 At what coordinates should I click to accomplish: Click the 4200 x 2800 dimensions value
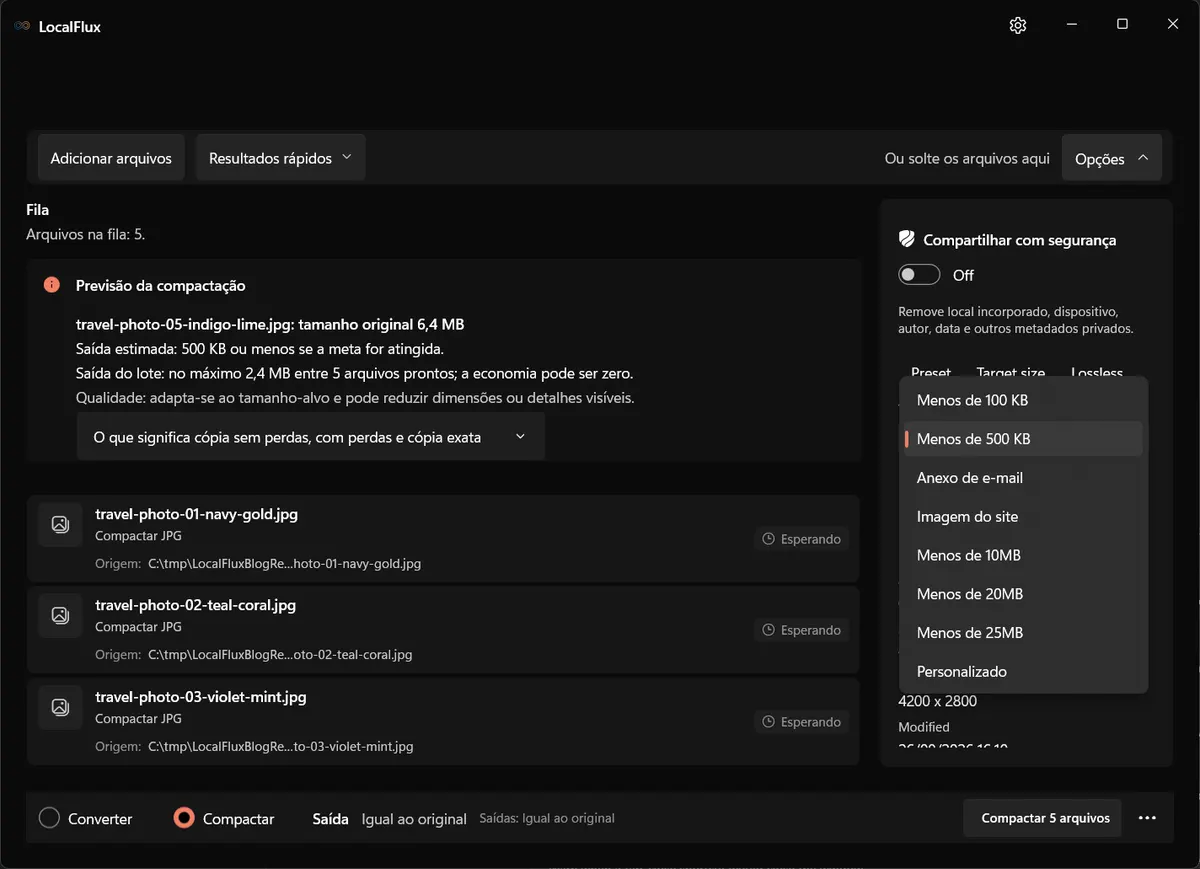point(937,701)
